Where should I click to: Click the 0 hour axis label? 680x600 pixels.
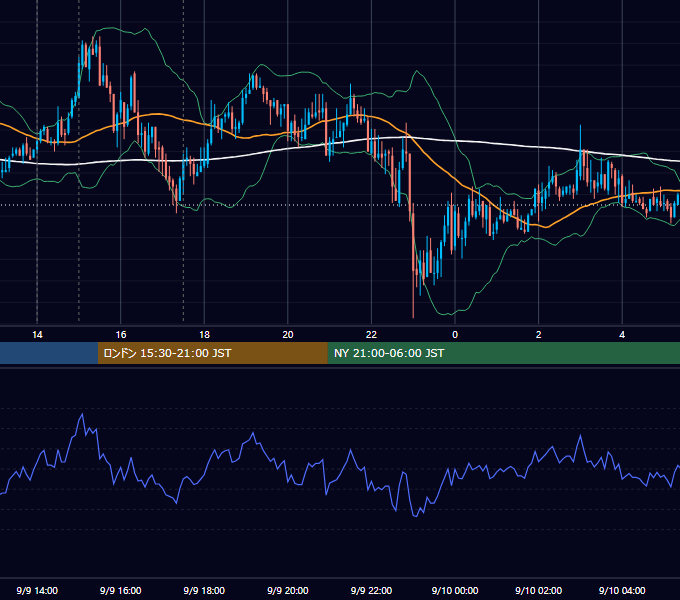pyautogui.click(x=455, y=335)
